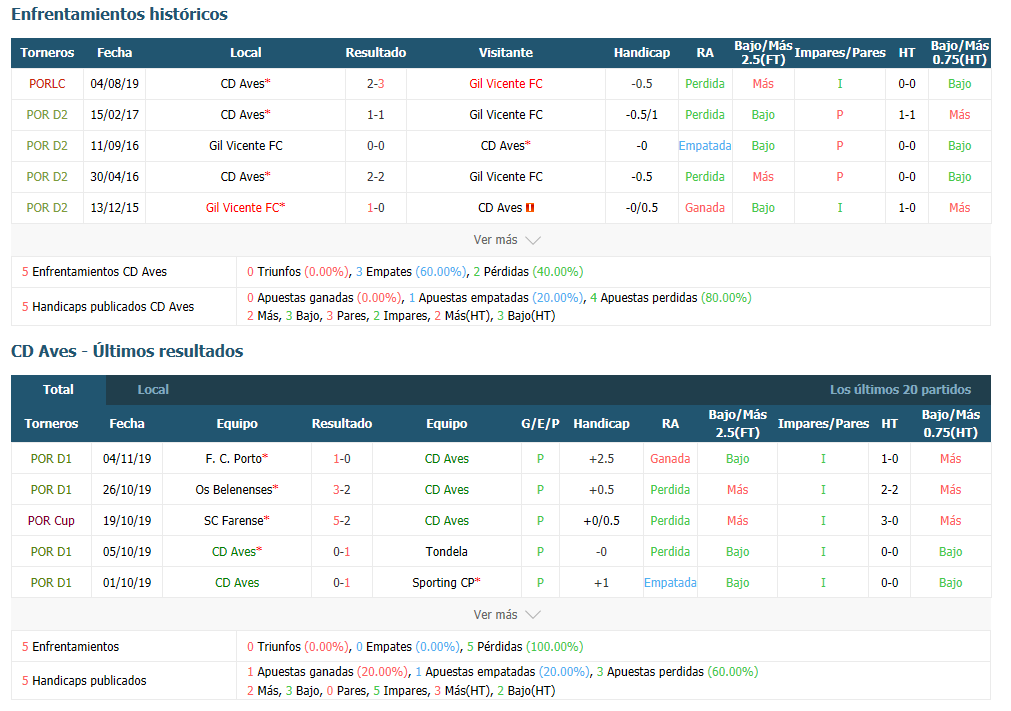Click 'Ganada' in the 13/12/15 match row
The height and width of the screenshot is (711, 1011).
(x=705, y=208)
